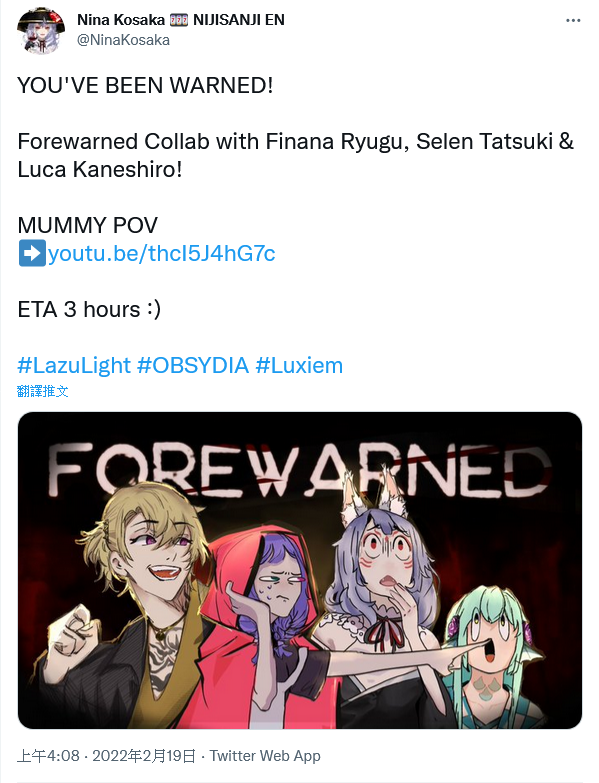Viewport: 599px width, 783px height.
Task: Open the youtu.be/thcI5J4hG7c link
Action: [162, 253]
